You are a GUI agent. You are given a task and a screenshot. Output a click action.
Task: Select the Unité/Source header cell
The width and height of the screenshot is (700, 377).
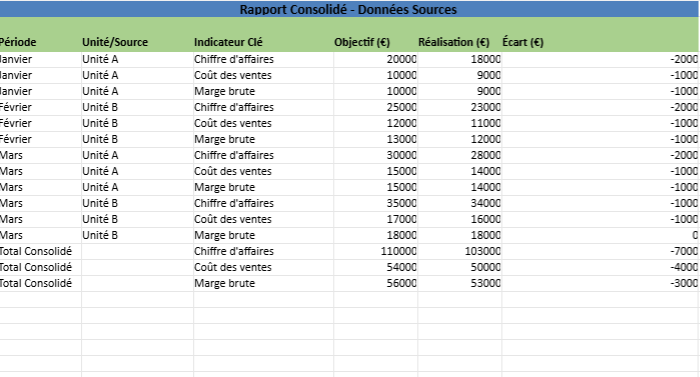138,42
